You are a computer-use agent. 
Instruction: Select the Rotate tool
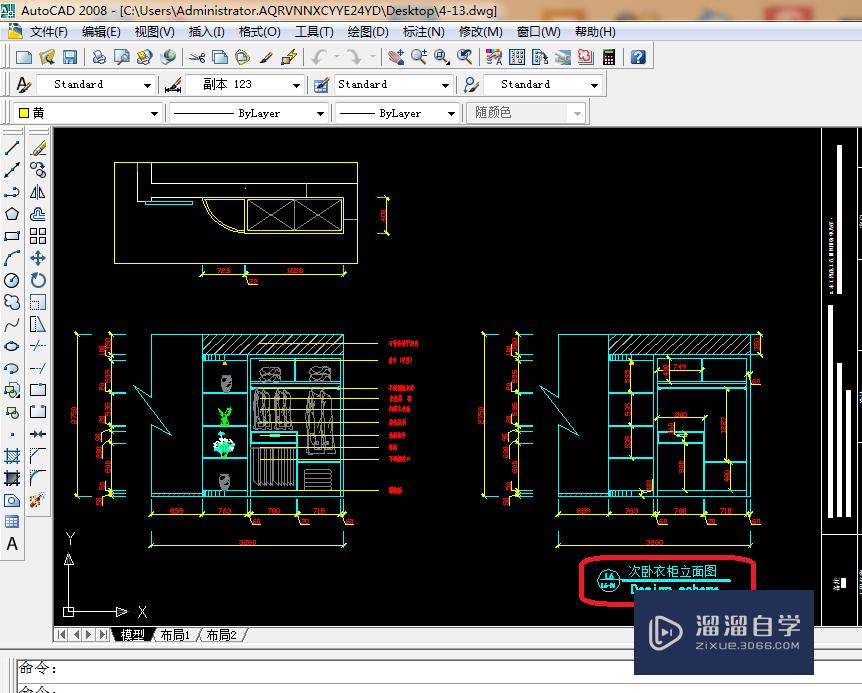pyautogui.click(x=38, y=280)
